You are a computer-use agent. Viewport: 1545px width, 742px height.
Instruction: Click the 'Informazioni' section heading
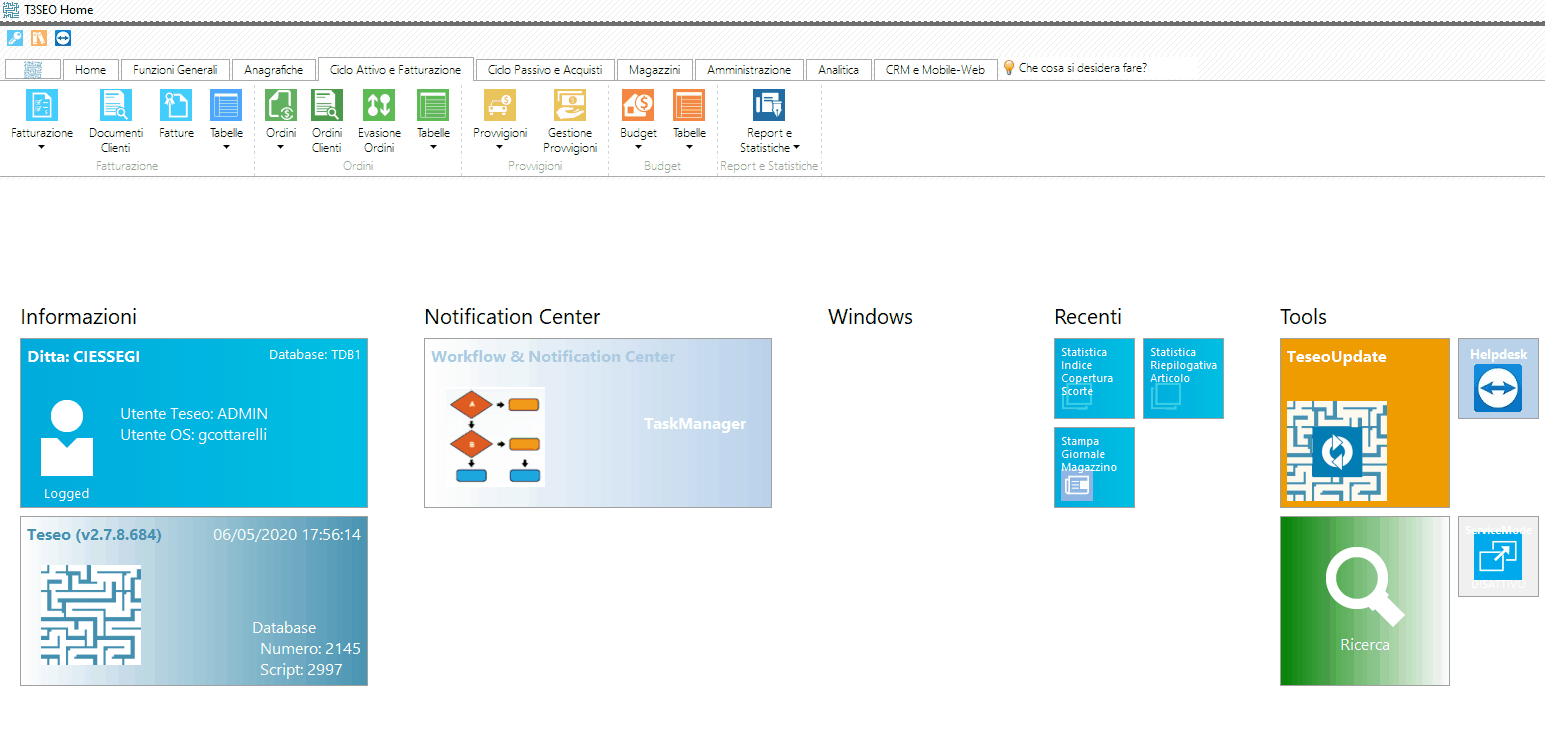[79, 316]
